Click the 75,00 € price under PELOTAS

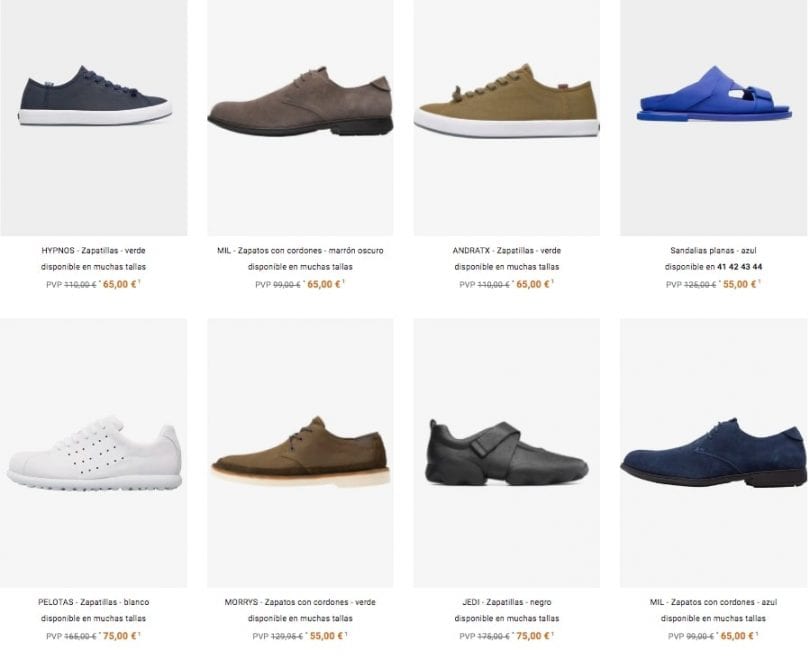tap(119, 636)
